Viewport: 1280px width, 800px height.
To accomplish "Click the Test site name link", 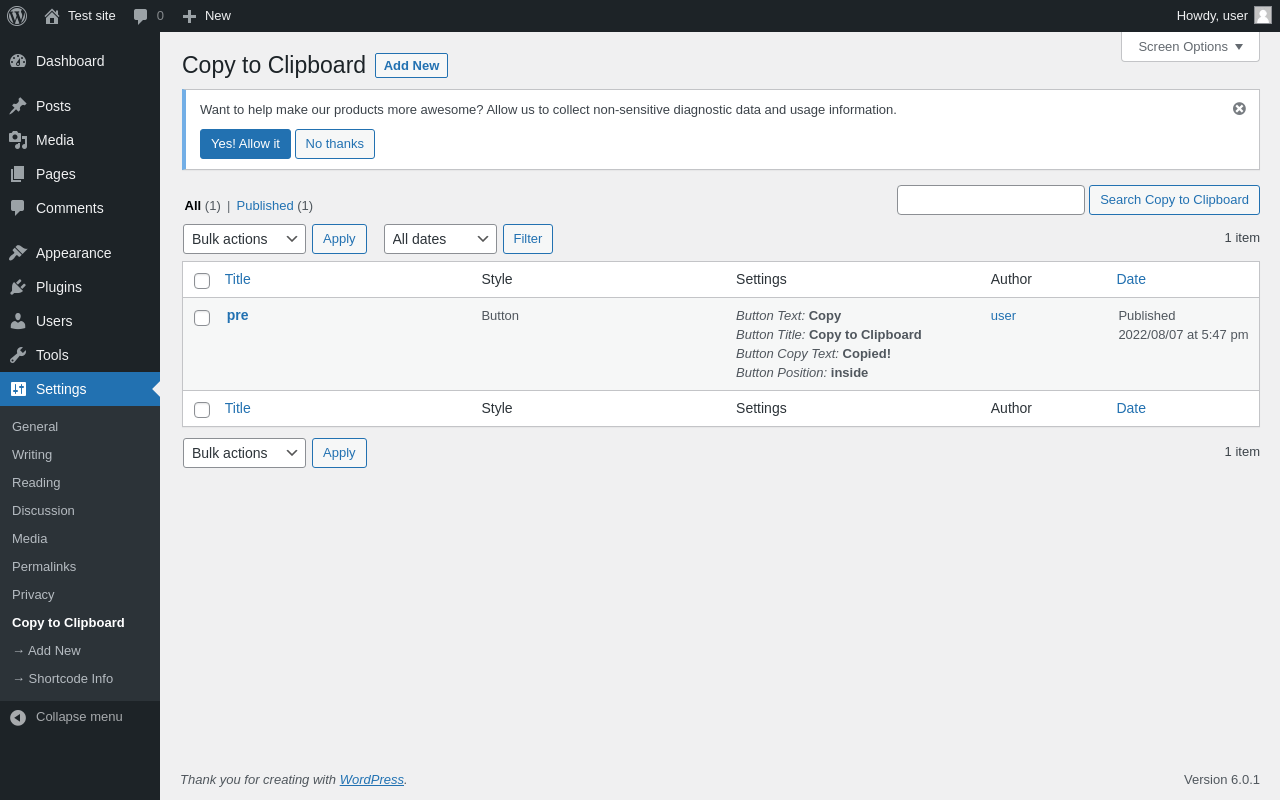I will click(92, 15).
